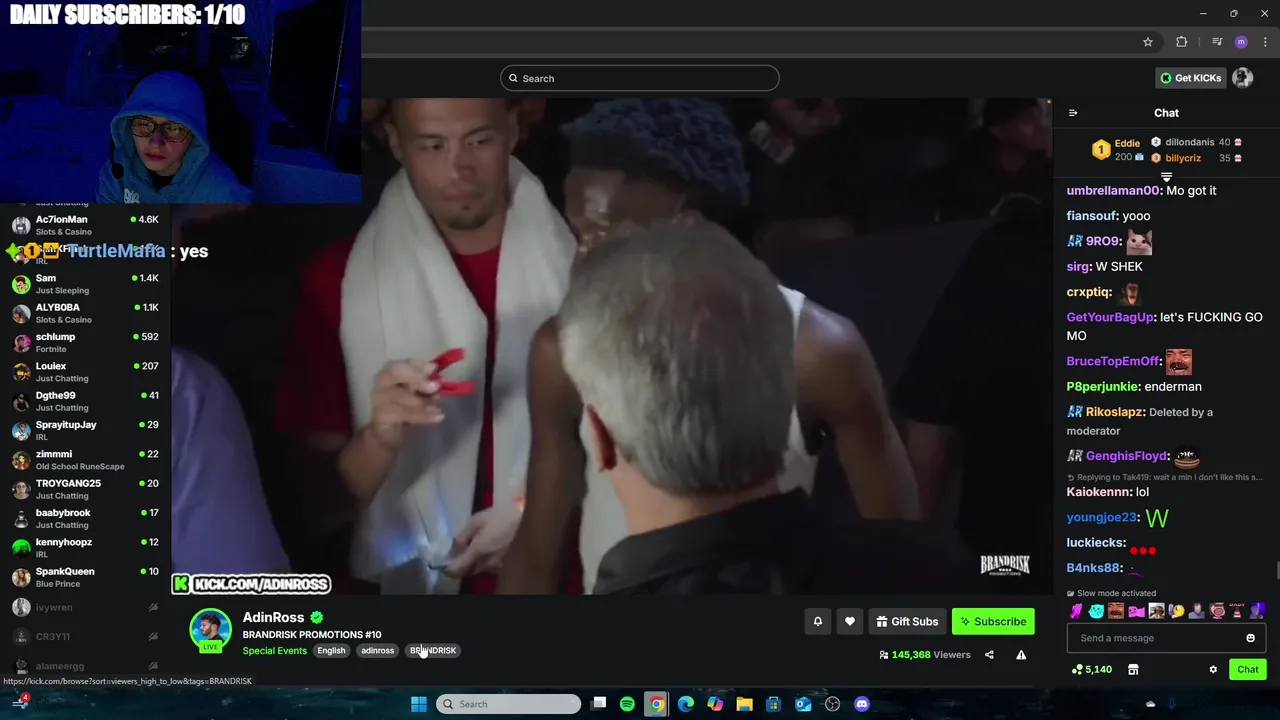1280x720 pixels.
Task: Open Task View from the taskbar
Action: [598, 704]
